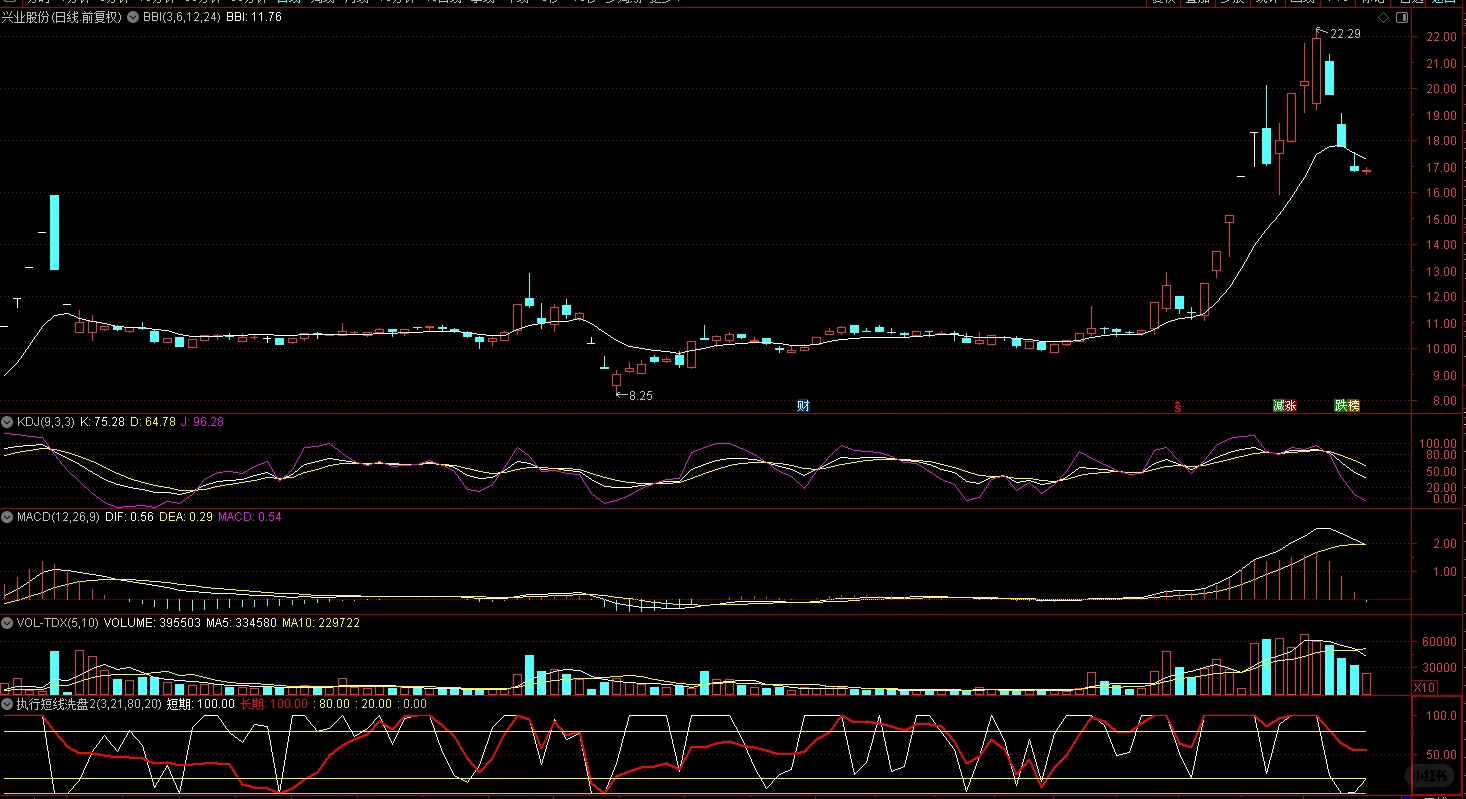Click the orange 榜 marker

pyautogui.click(x=1354, y=406)
